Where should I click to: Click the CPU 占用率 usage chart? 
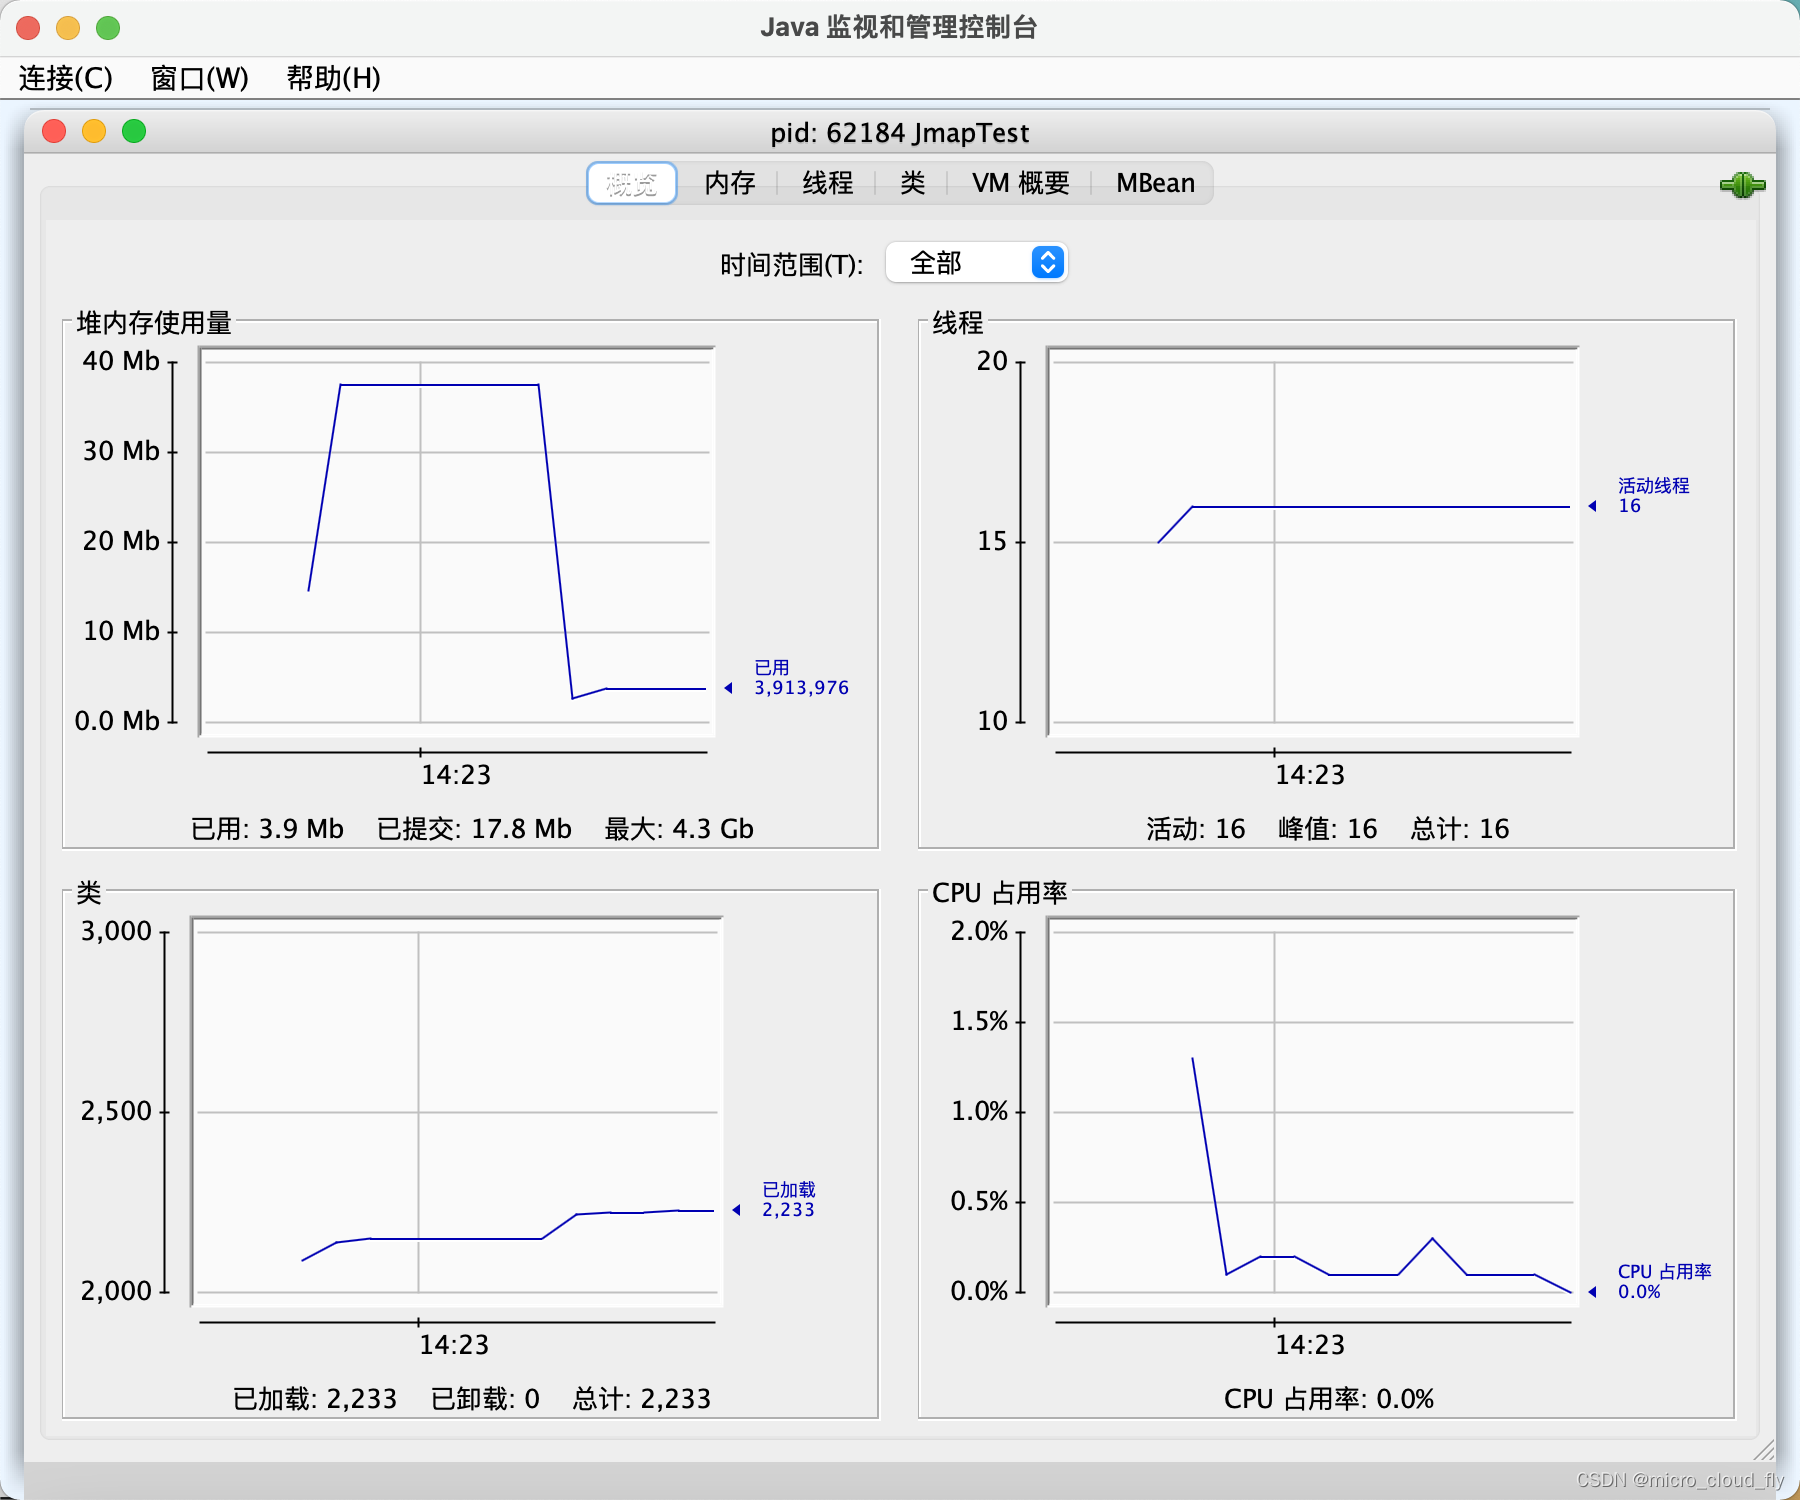1312,1112
